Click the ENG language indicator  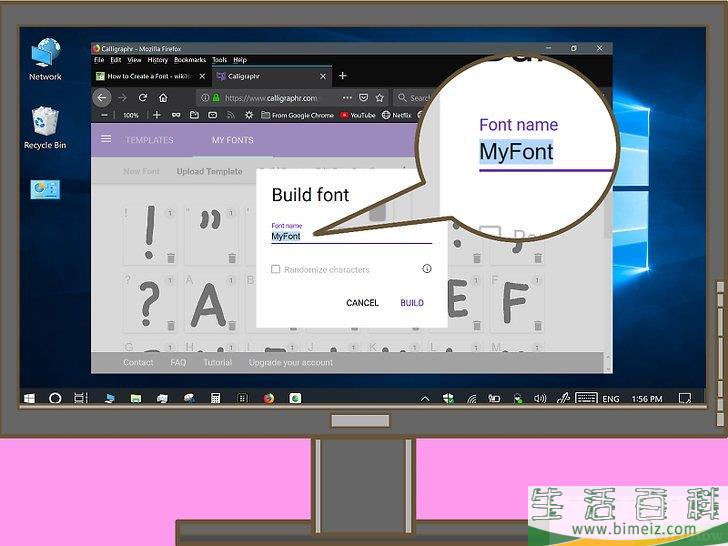coord(611,399)
